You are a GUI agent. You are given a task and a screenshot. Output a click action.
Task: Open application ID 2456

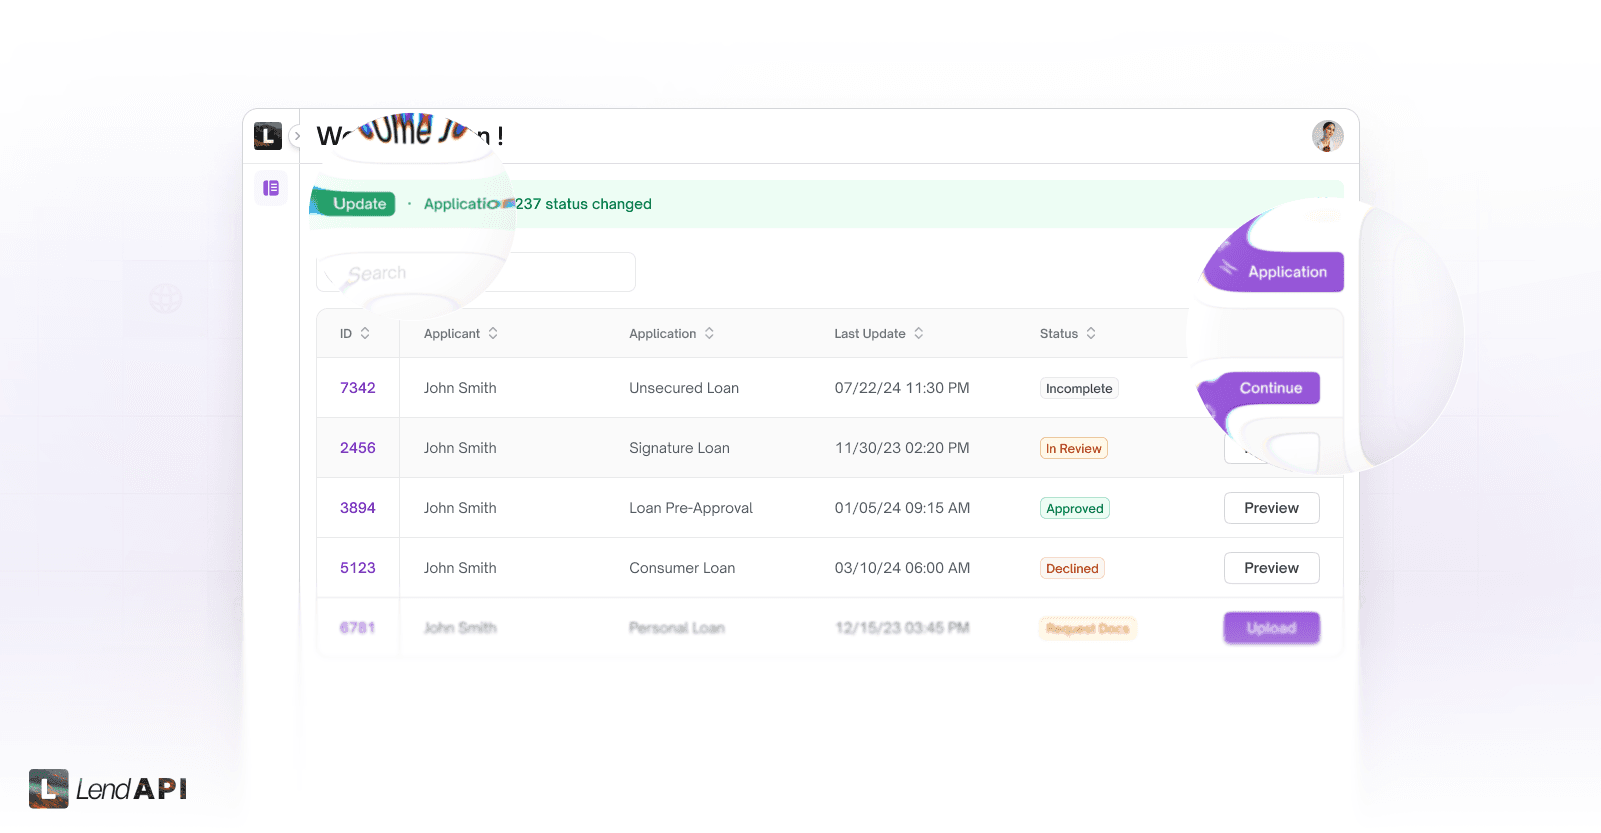point(358,448)
